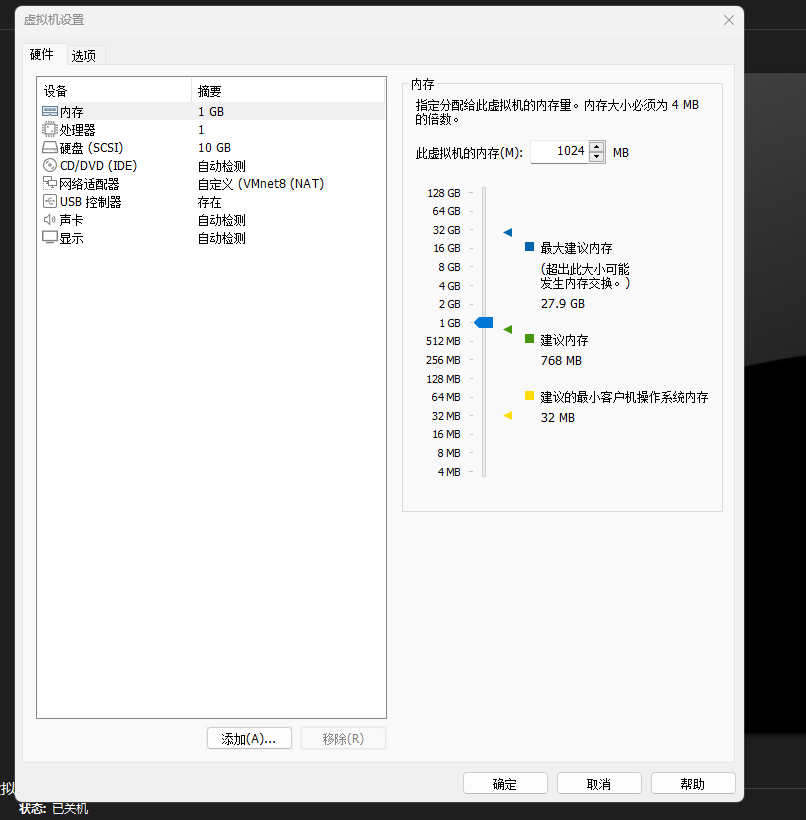Click the 自定义 (VMnet8 (NAT)) summary cell
The image size is (806, 820).
[261, 184]
